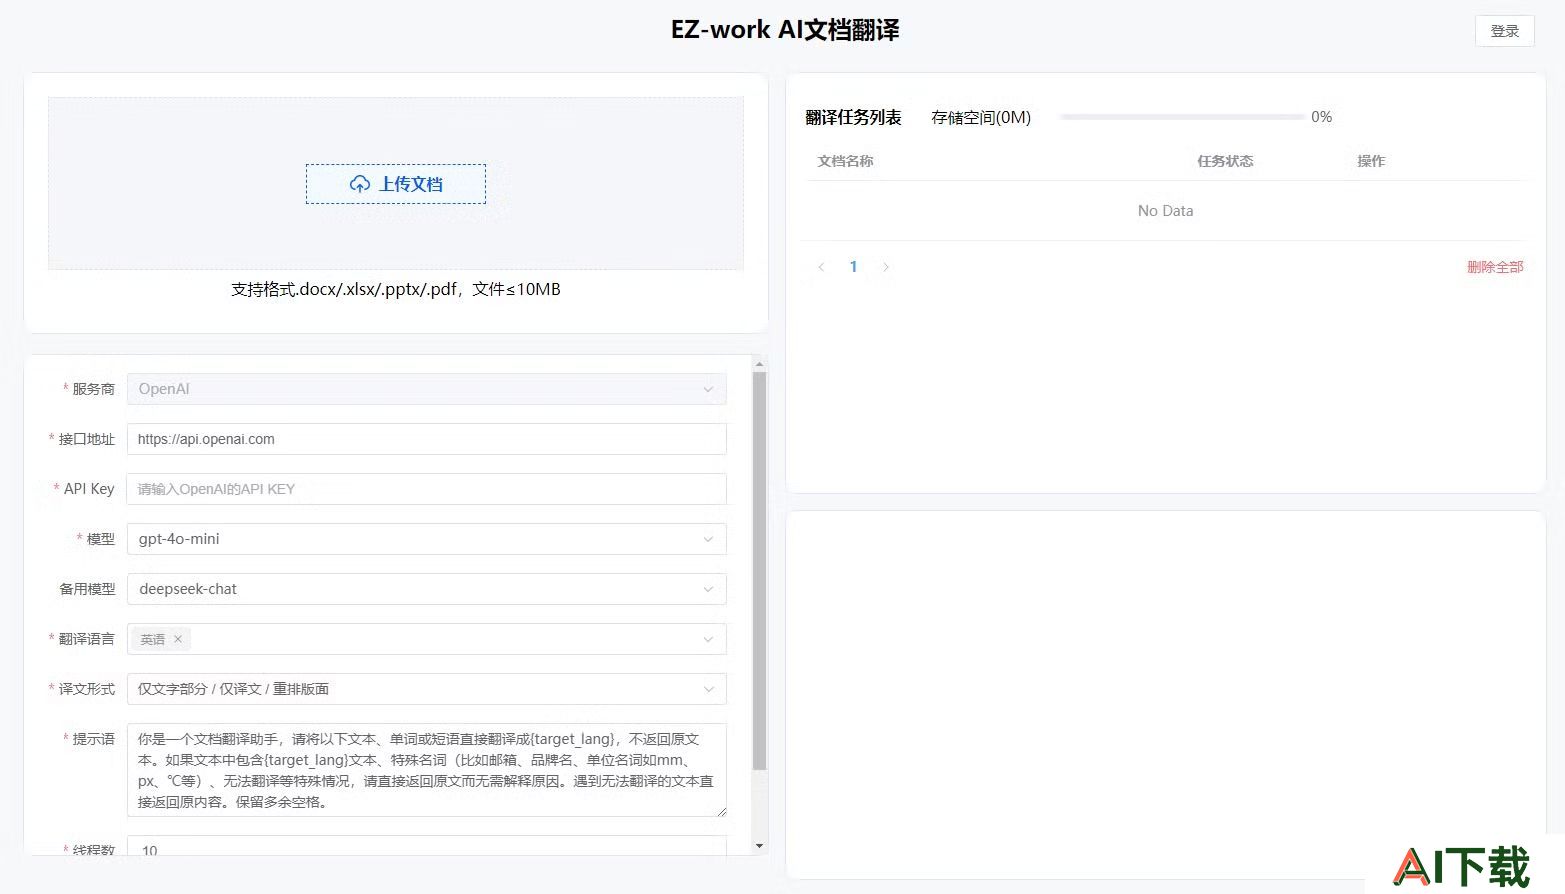Remove the 英语 language tag
Screen dimensions: 1565x894
[x=178, y=639]
